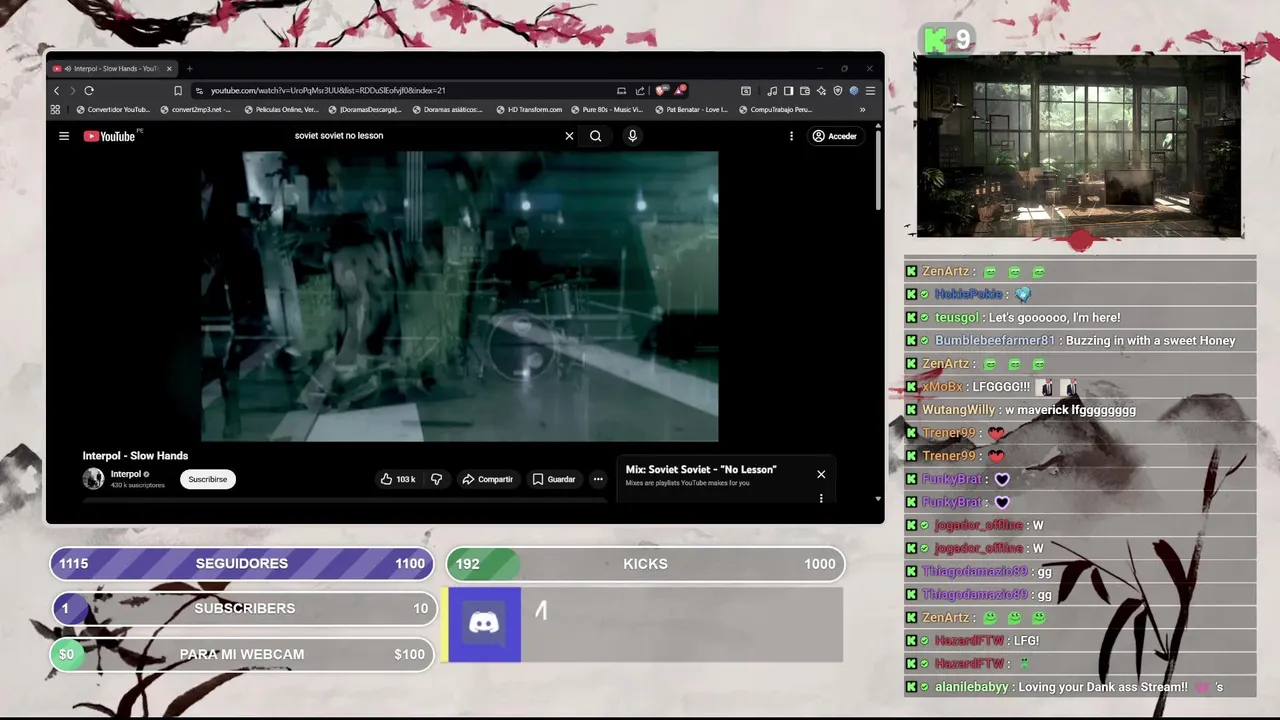Screen dimensions: 1280x720
Task: Click WutangWilly's chat message
Action: coord(1080,409)
